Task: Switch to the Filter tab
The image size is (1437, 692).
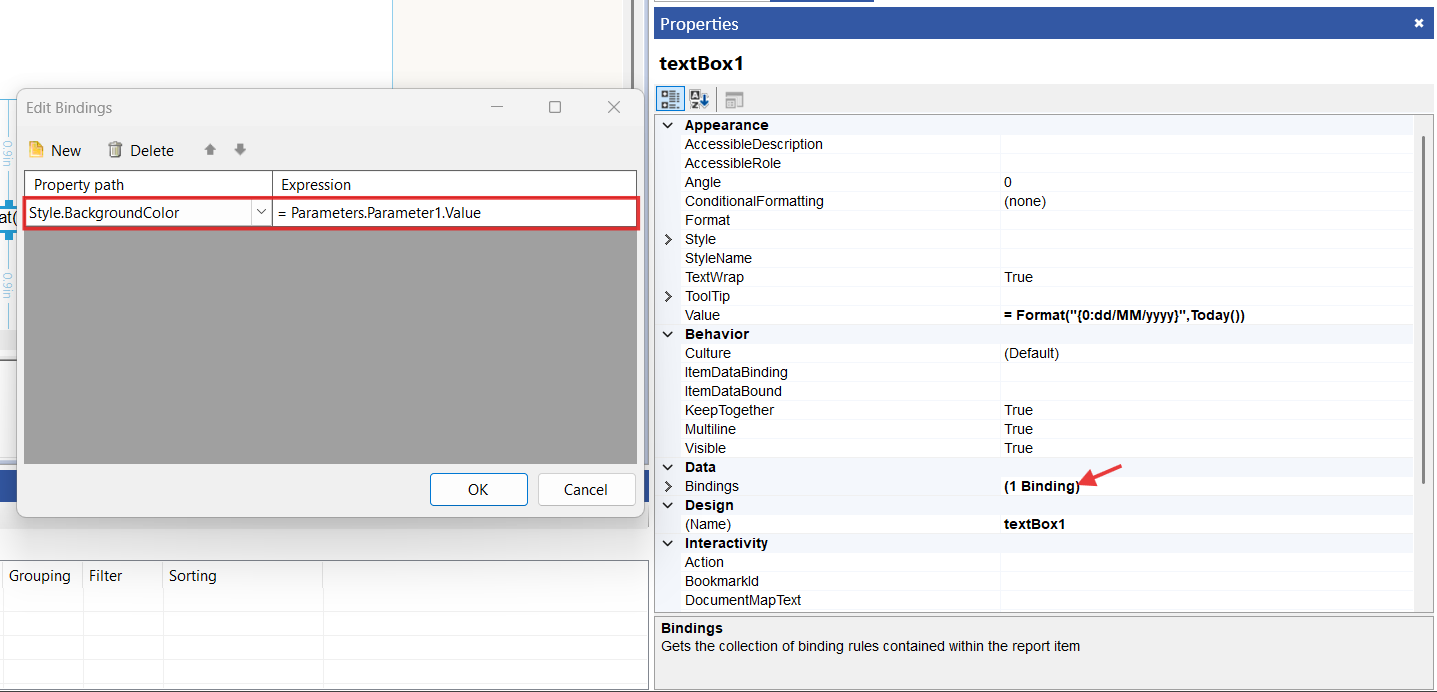Action: tap(105, 576)
